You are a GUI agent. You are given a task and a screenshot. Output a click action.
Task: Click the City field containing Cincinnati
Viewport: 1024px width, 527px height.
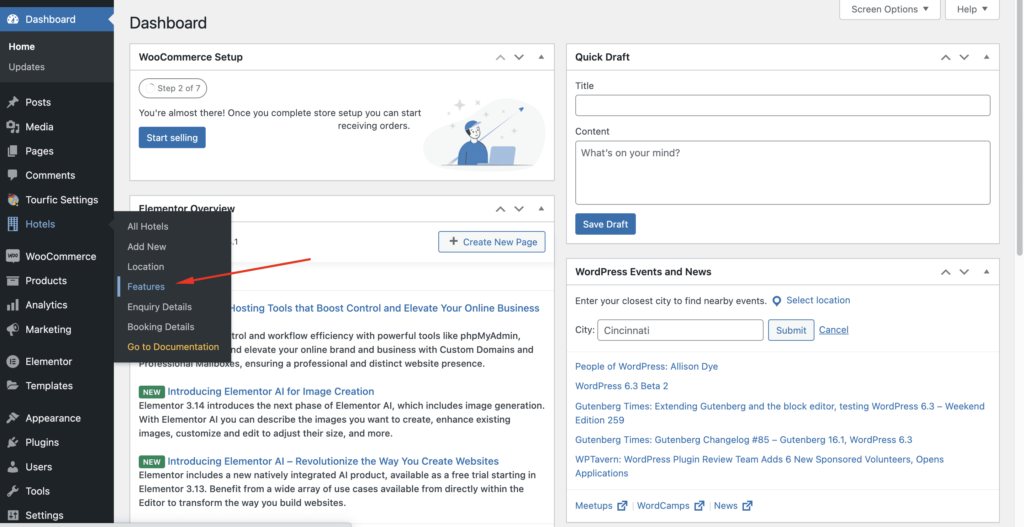tap(680, 330)
